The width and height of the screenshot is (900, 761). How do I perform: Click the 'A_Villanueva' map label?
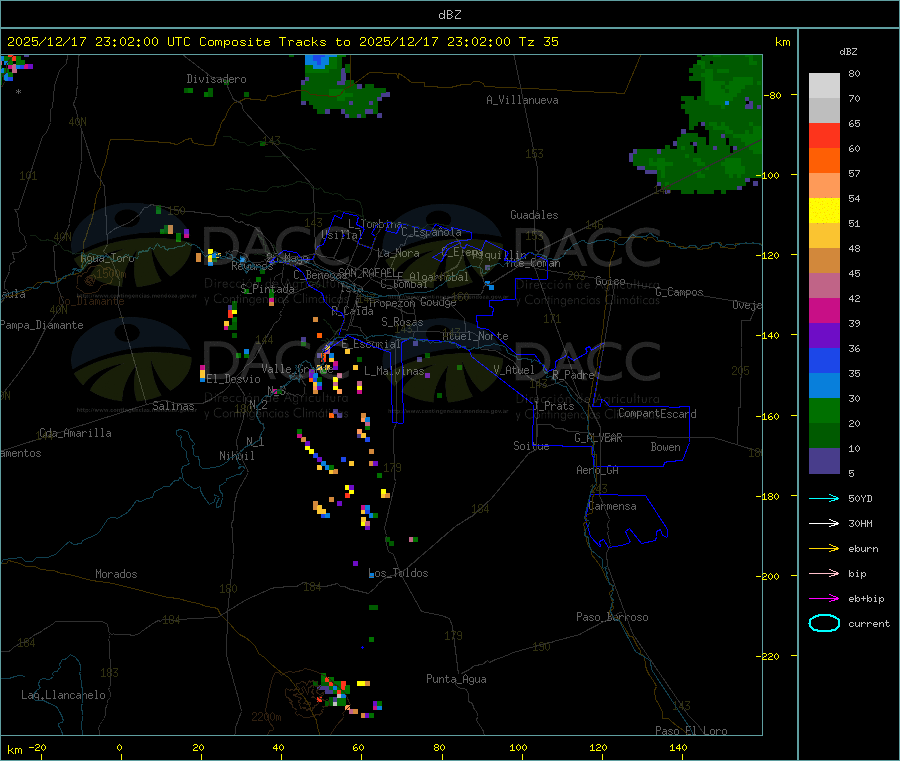click(x=522, y=100)
